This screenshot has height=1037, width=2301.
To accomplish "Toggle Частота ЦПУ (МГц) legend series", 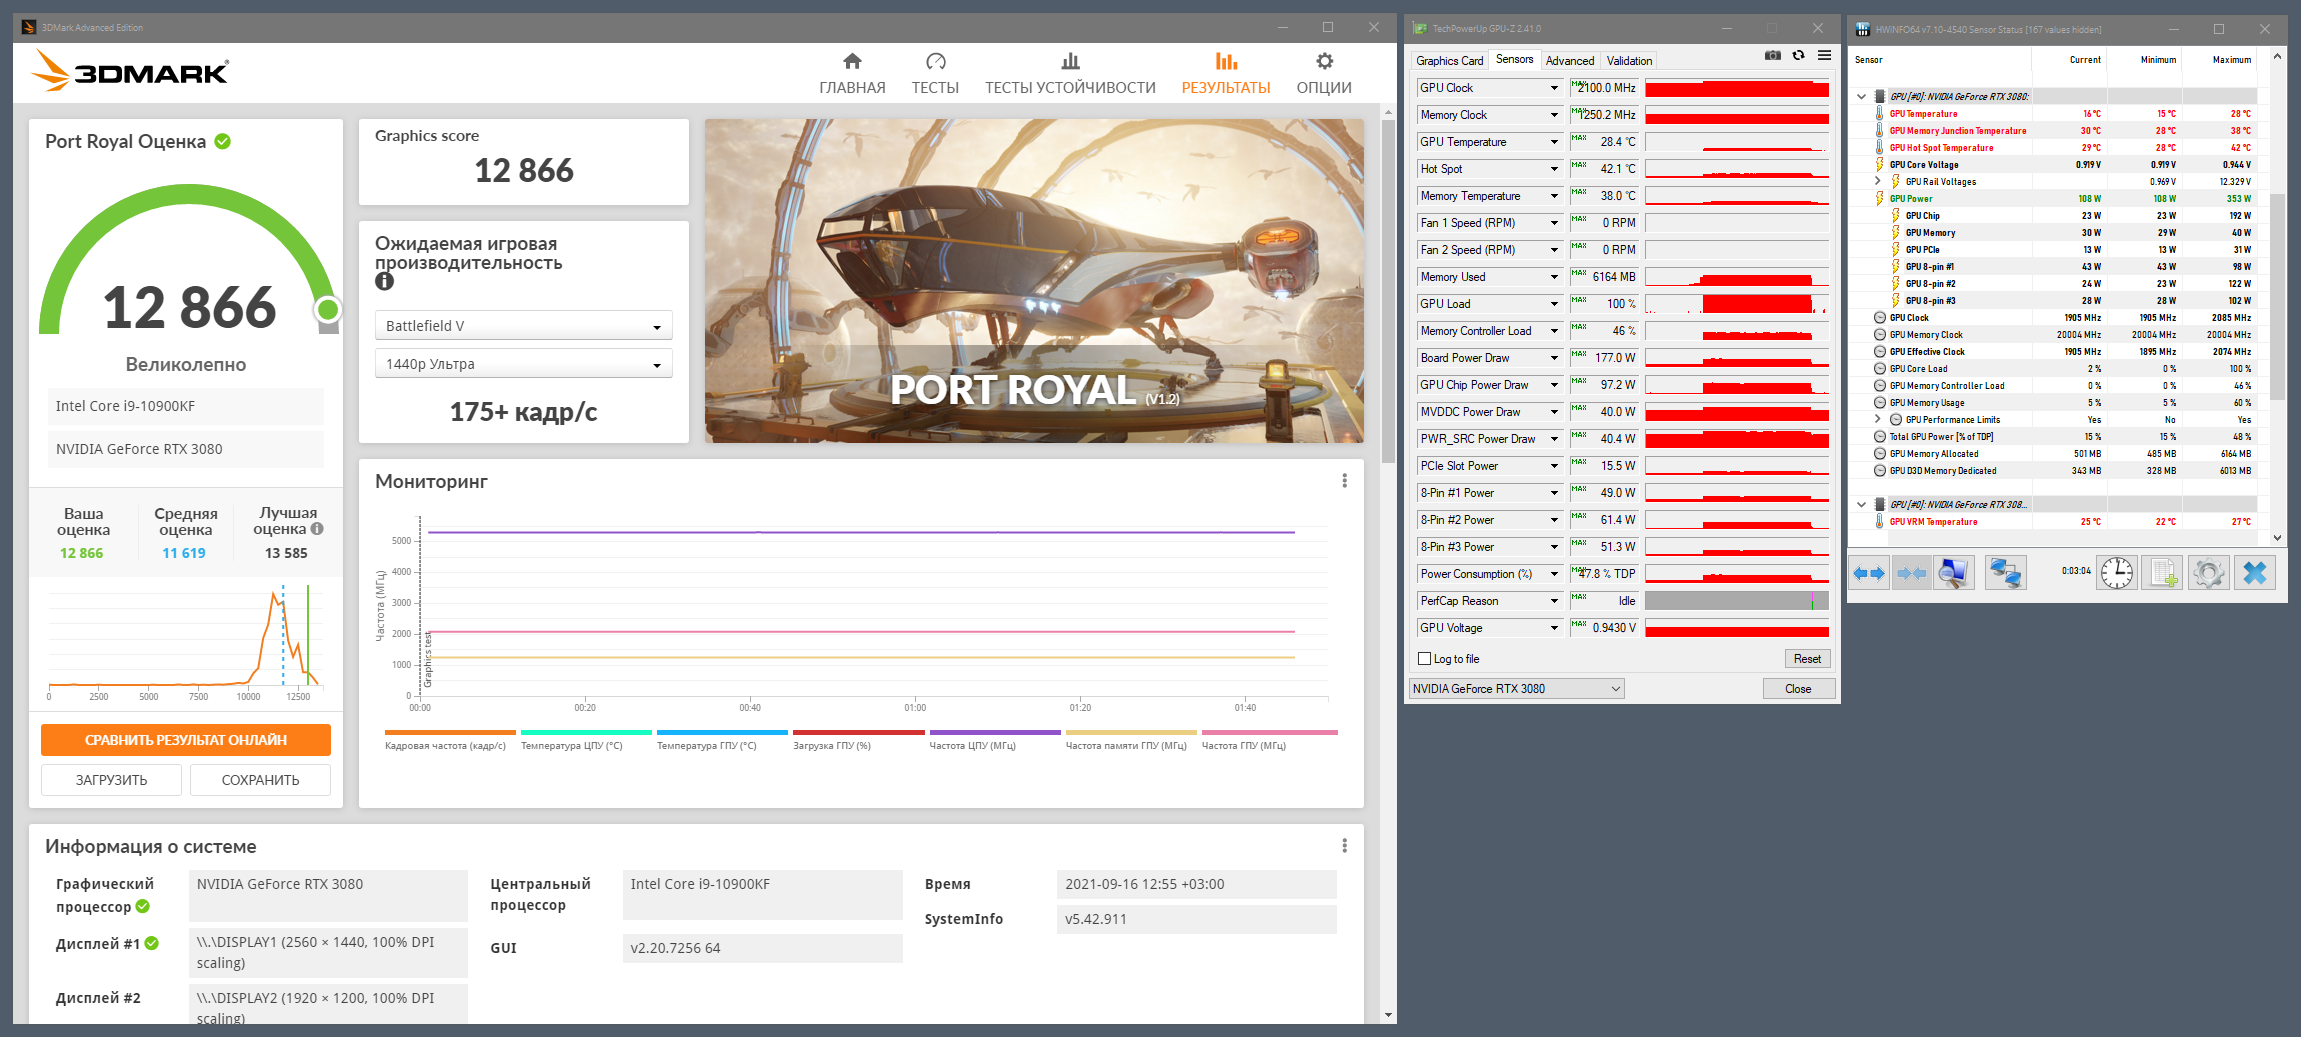I will [x=994, y=740].
